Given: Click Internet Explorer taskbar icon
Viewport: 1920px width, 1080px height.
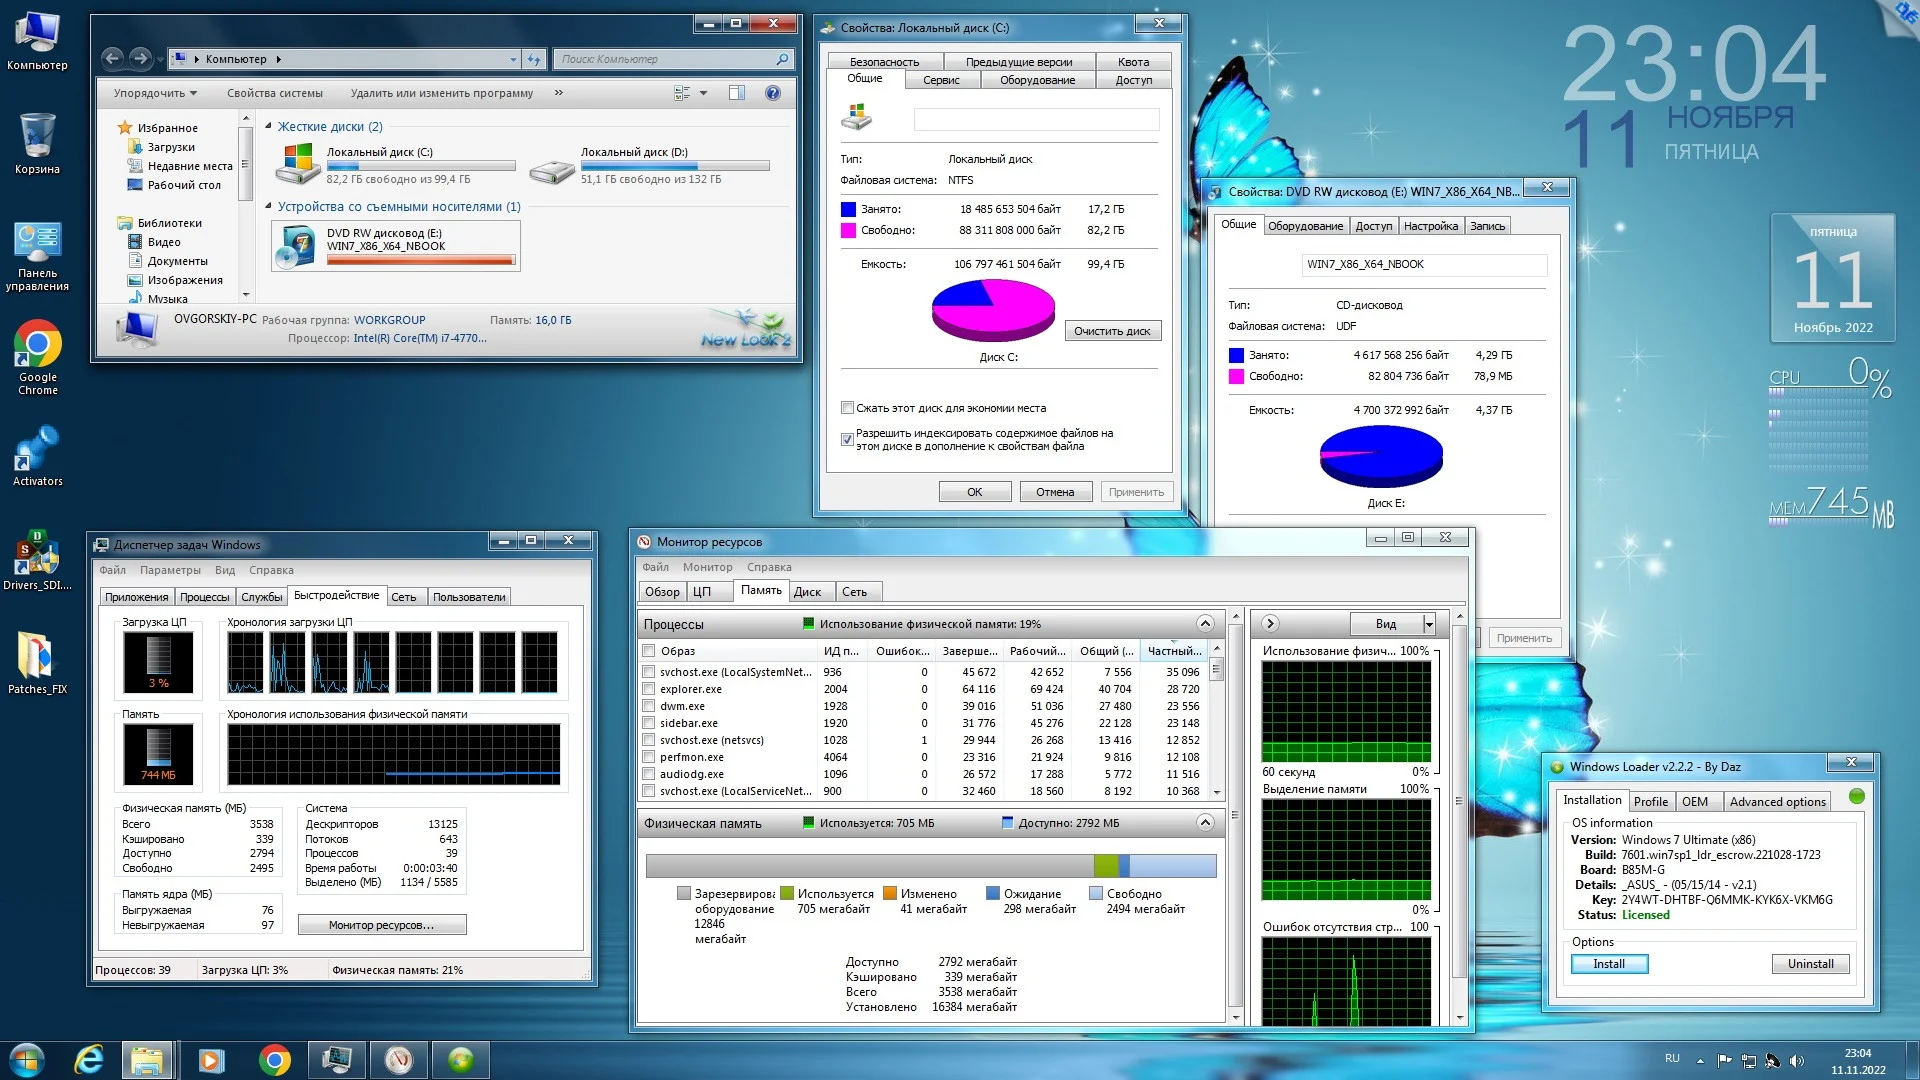Looking at the screenshot, I should (89, 1059).
